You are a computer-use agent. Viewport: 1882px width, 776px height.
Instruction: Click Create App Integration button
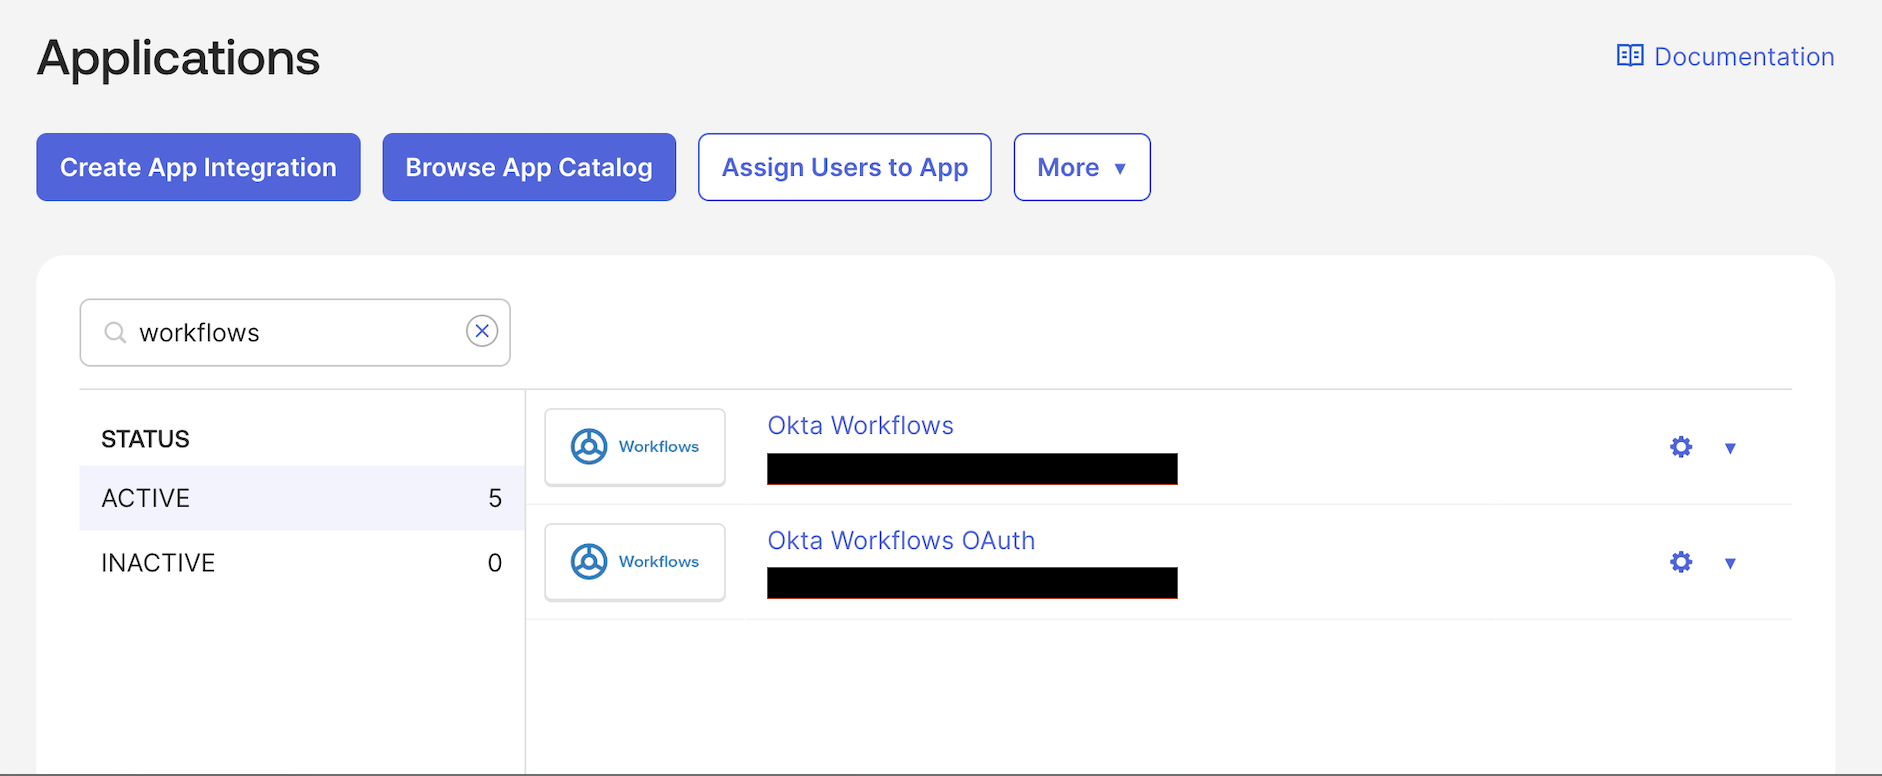click(198, 167)
